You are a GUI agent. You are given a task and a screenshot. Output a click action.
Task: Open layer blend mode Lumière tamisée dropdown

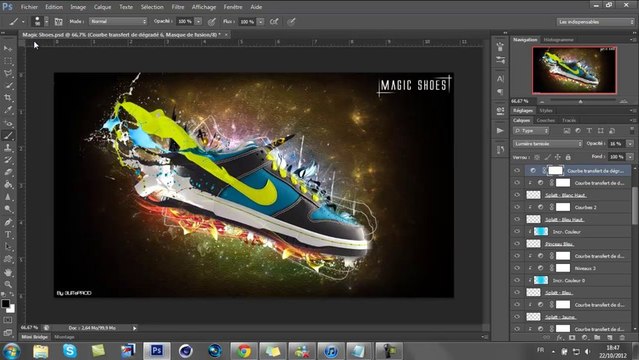click(x=548, y=144)
